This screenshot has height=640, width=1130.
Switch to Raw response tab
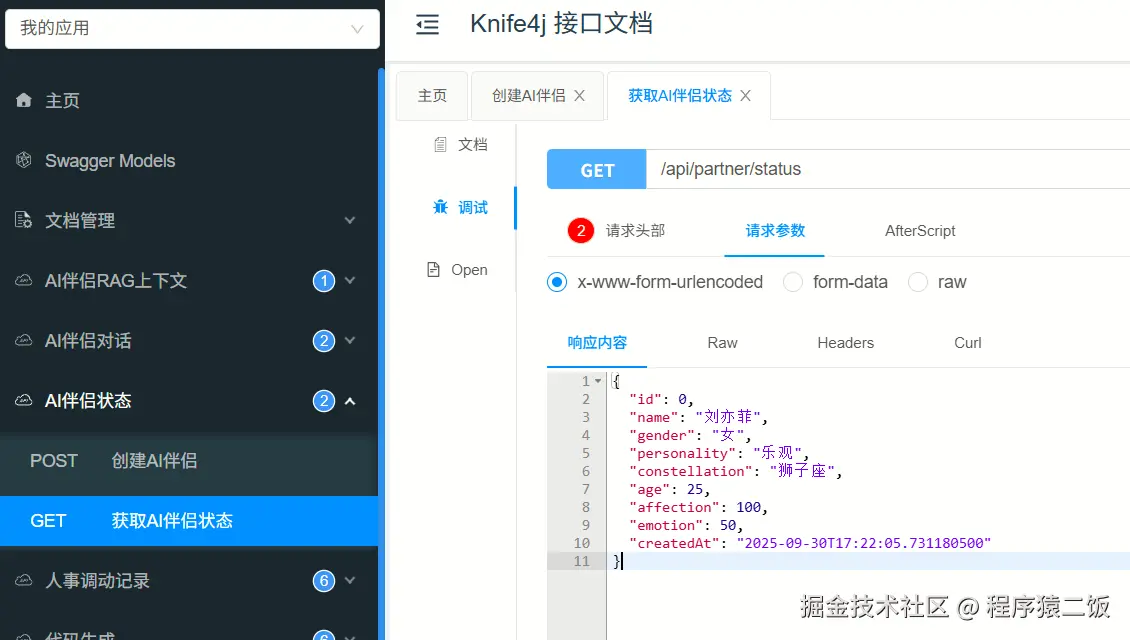pyautogui.click(x=722, y=343)
